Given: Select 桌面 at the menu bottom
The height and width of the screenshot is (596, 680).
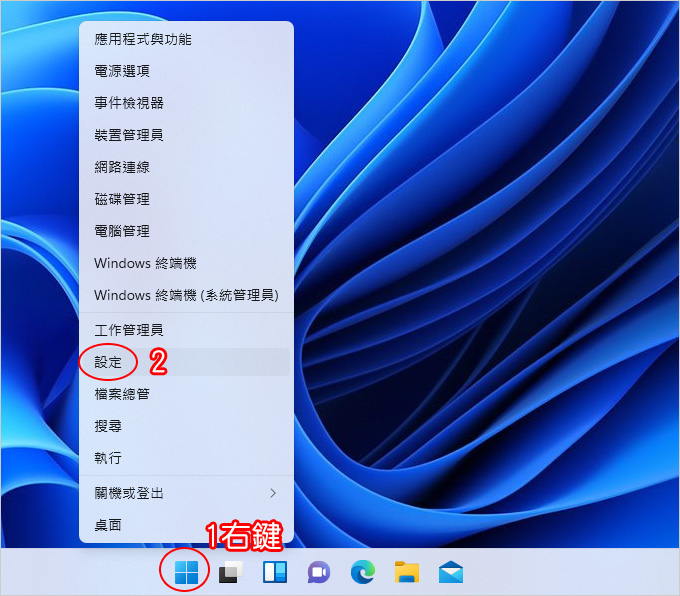Looking at the screenshot, I should (x=186, y=525).
